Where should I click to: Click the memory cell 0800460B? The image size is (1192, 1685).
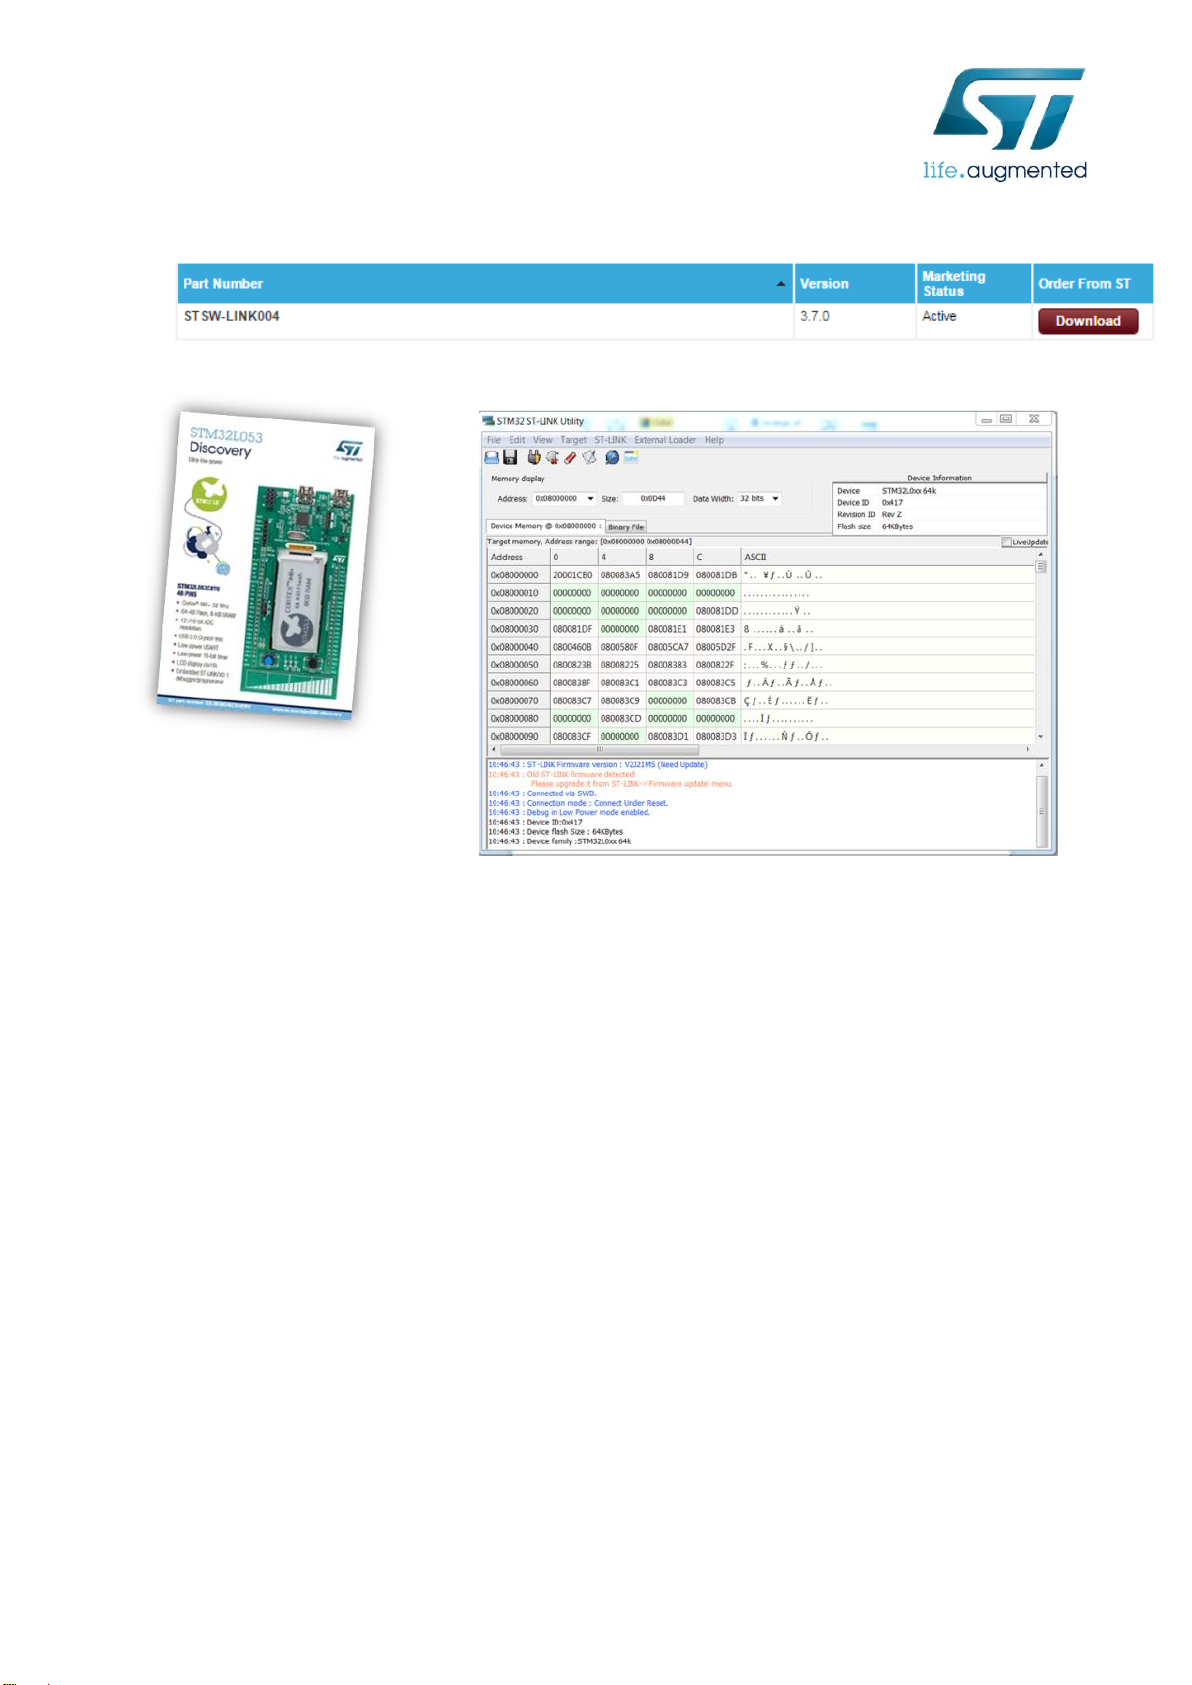coord(572,647)
